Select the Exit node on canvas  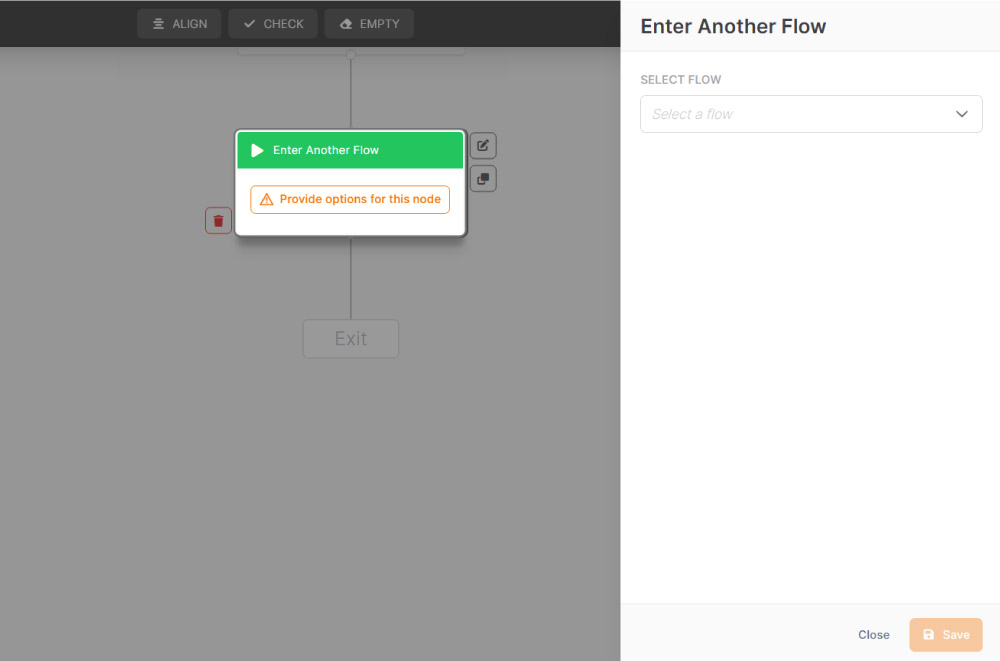pos(351,339)
